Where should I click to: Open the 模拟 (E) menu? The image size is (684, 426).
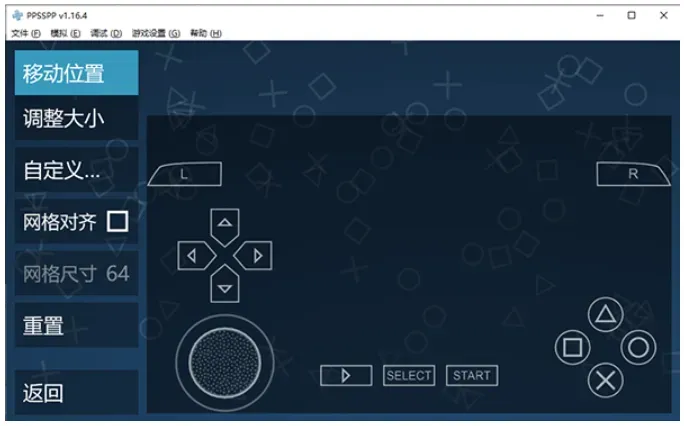65,33
